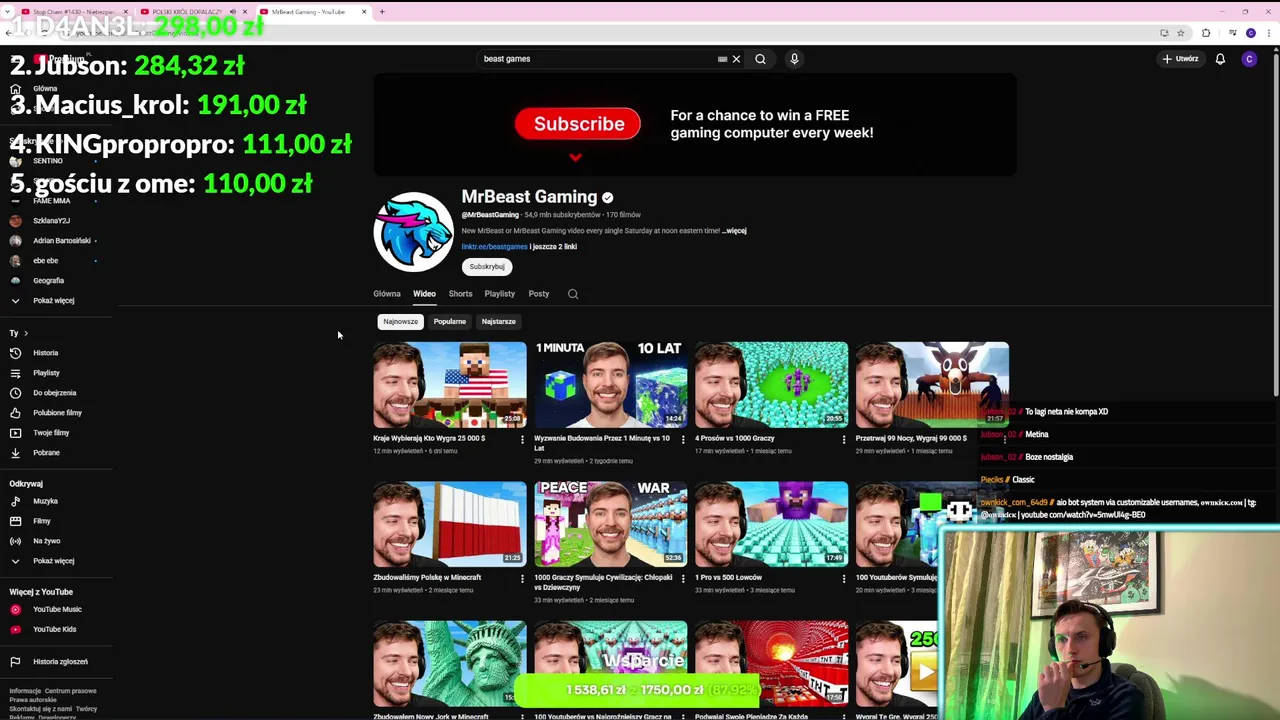Open a new browser tab with plus

(381, 12)
